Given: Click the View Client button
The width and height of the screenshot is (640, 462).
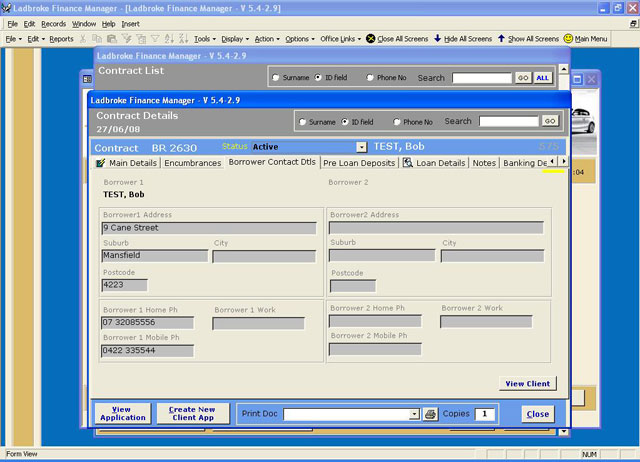Looking at the screenshot, I should tap(527, 384).
